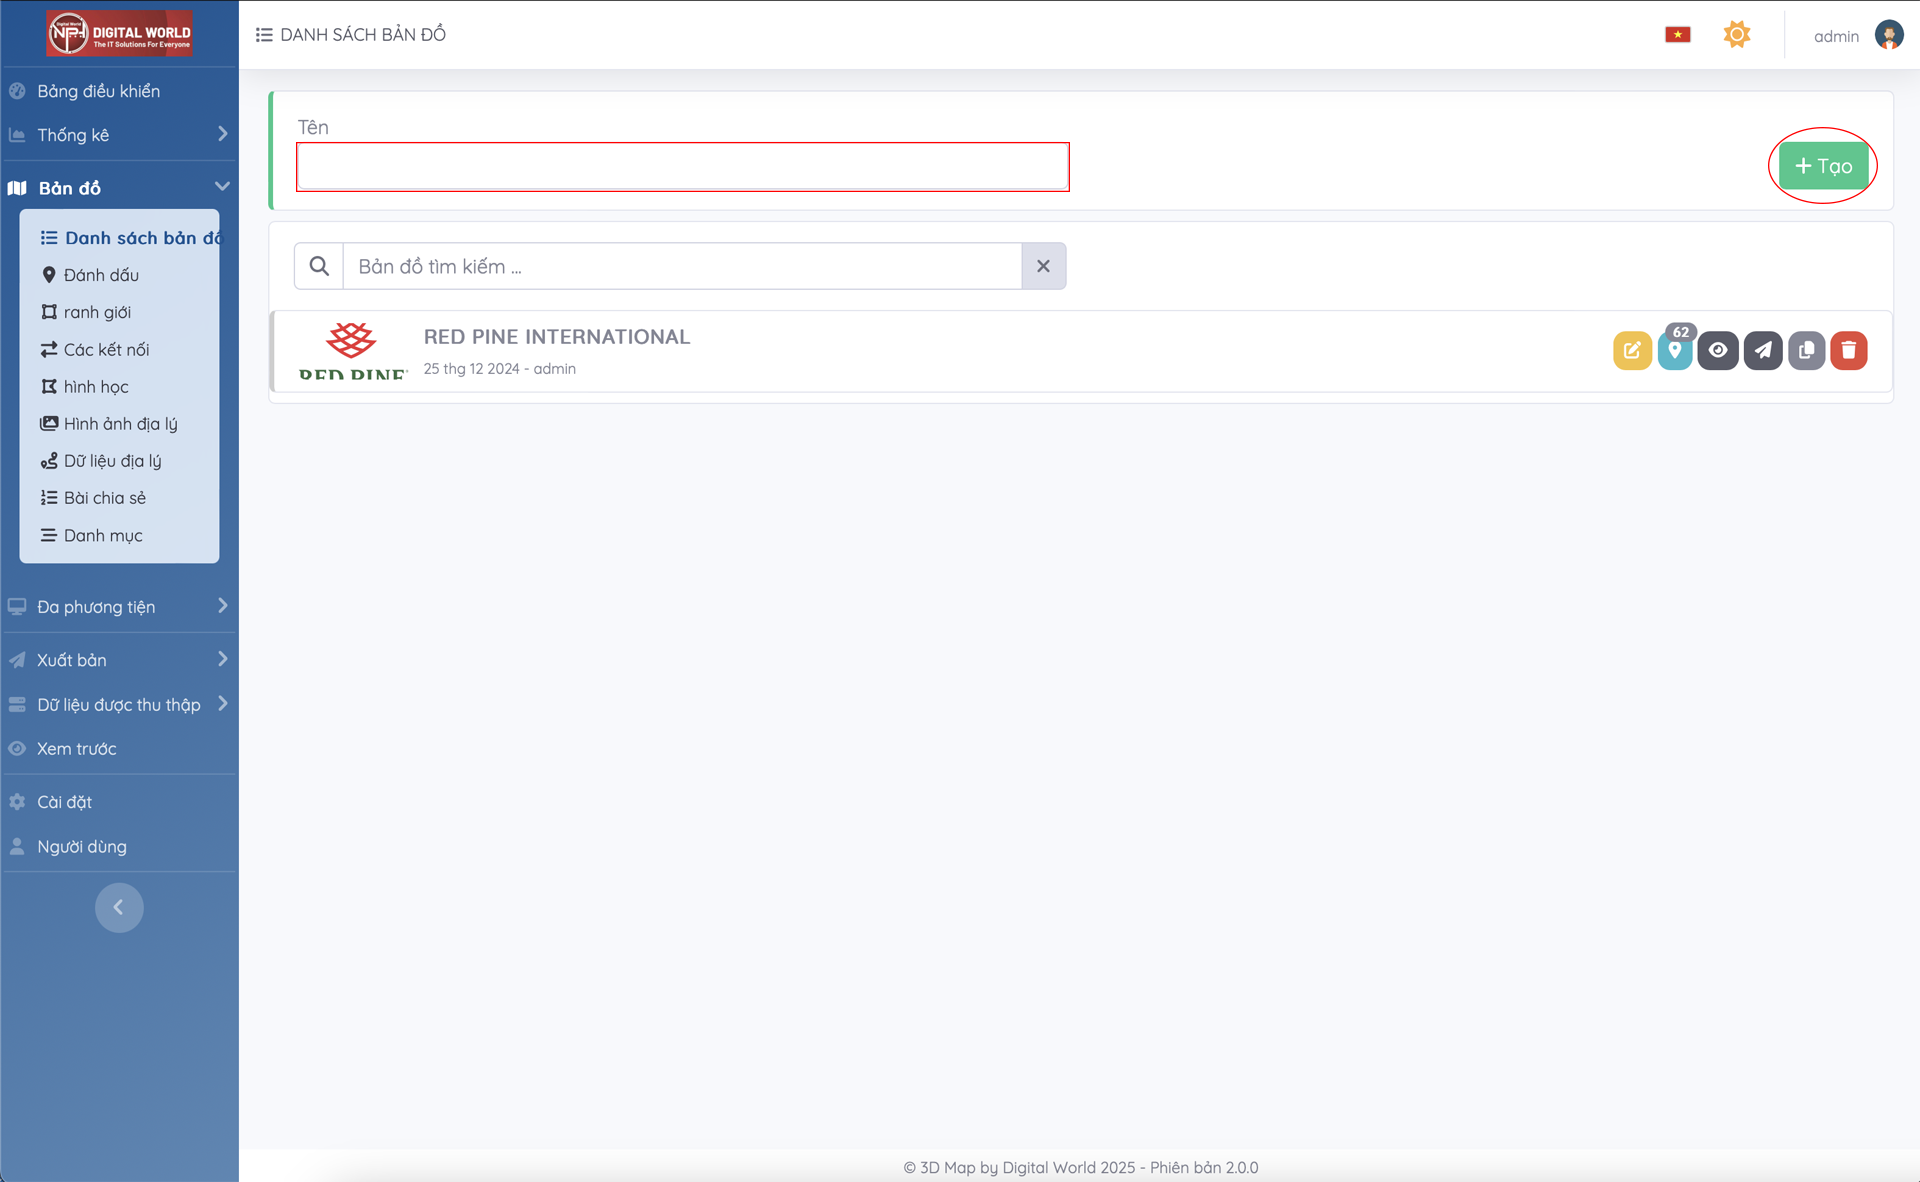
Task: Click the green Tạo button
Action: (x=1823, y=166)
